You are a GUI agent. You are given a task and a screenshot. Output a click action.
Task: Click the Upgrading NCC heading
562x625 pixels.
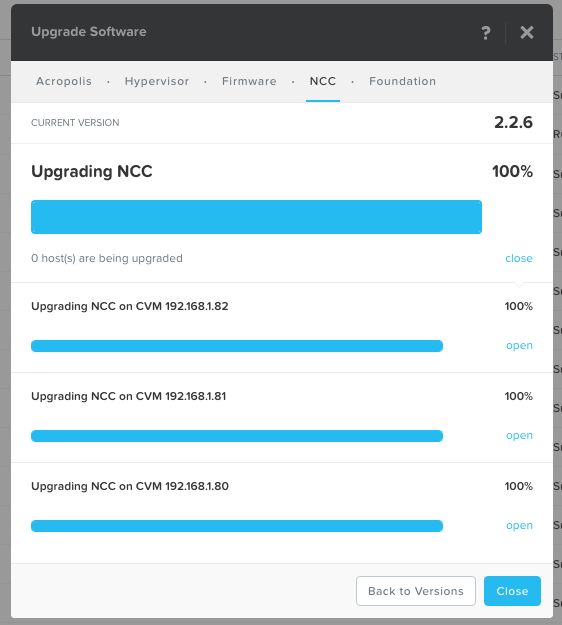pos(92,172)
